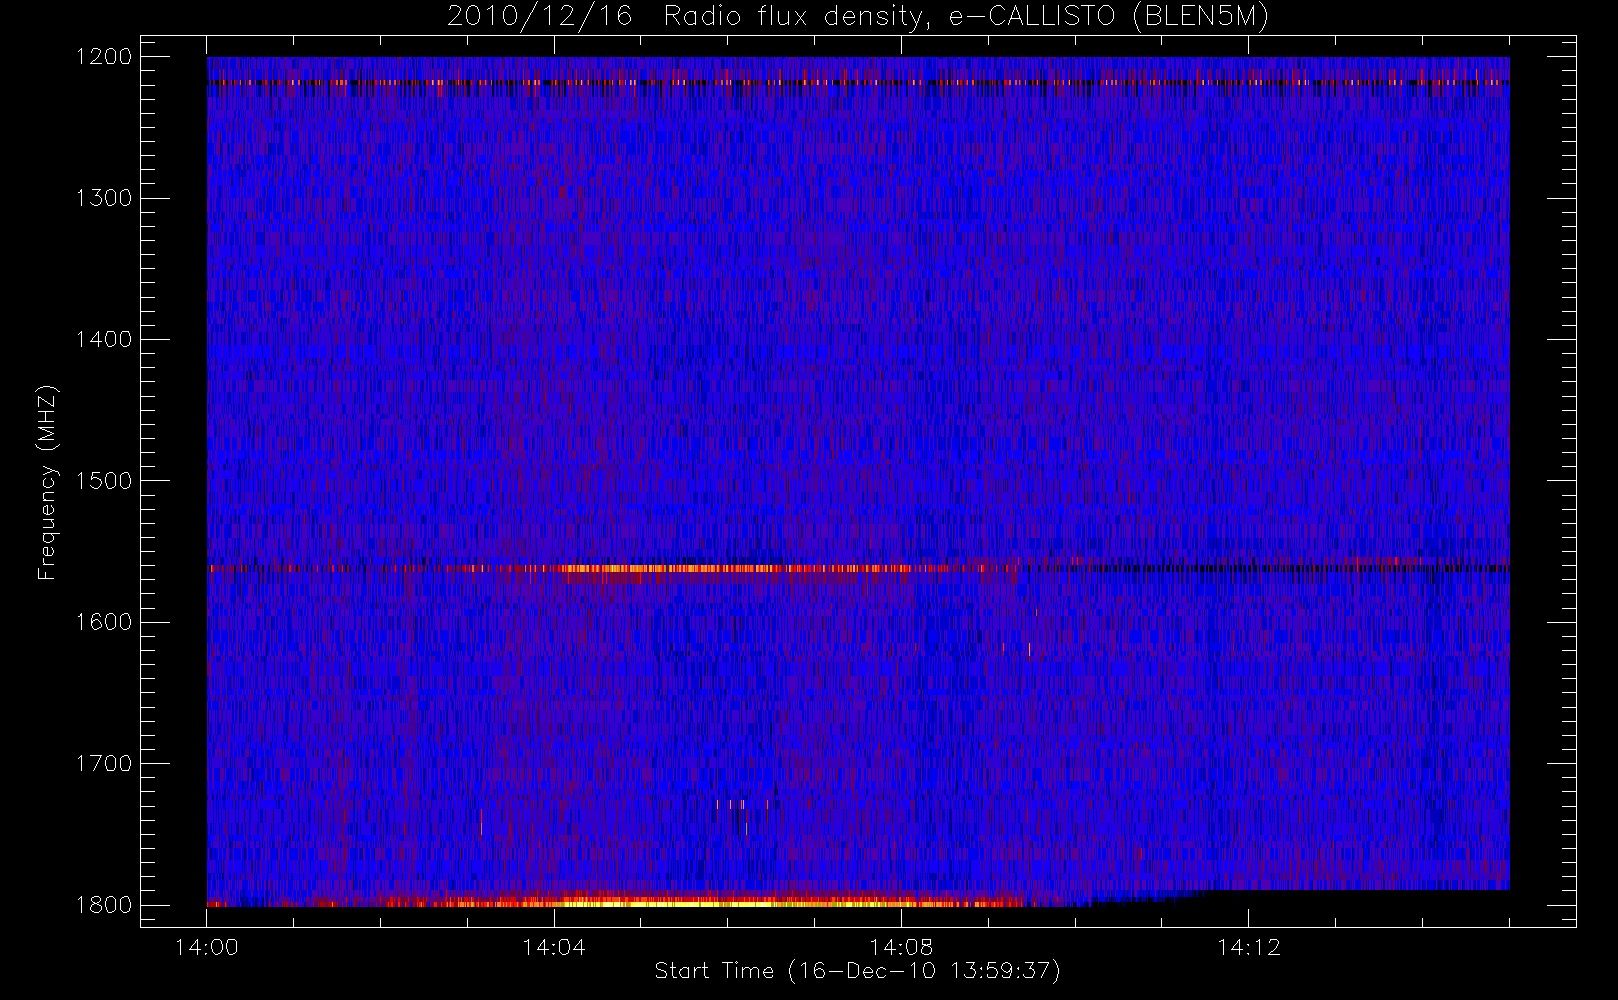Click the 14:04 time tick label
This screenshot has width=1618, height=1000.
coord(554,947)
